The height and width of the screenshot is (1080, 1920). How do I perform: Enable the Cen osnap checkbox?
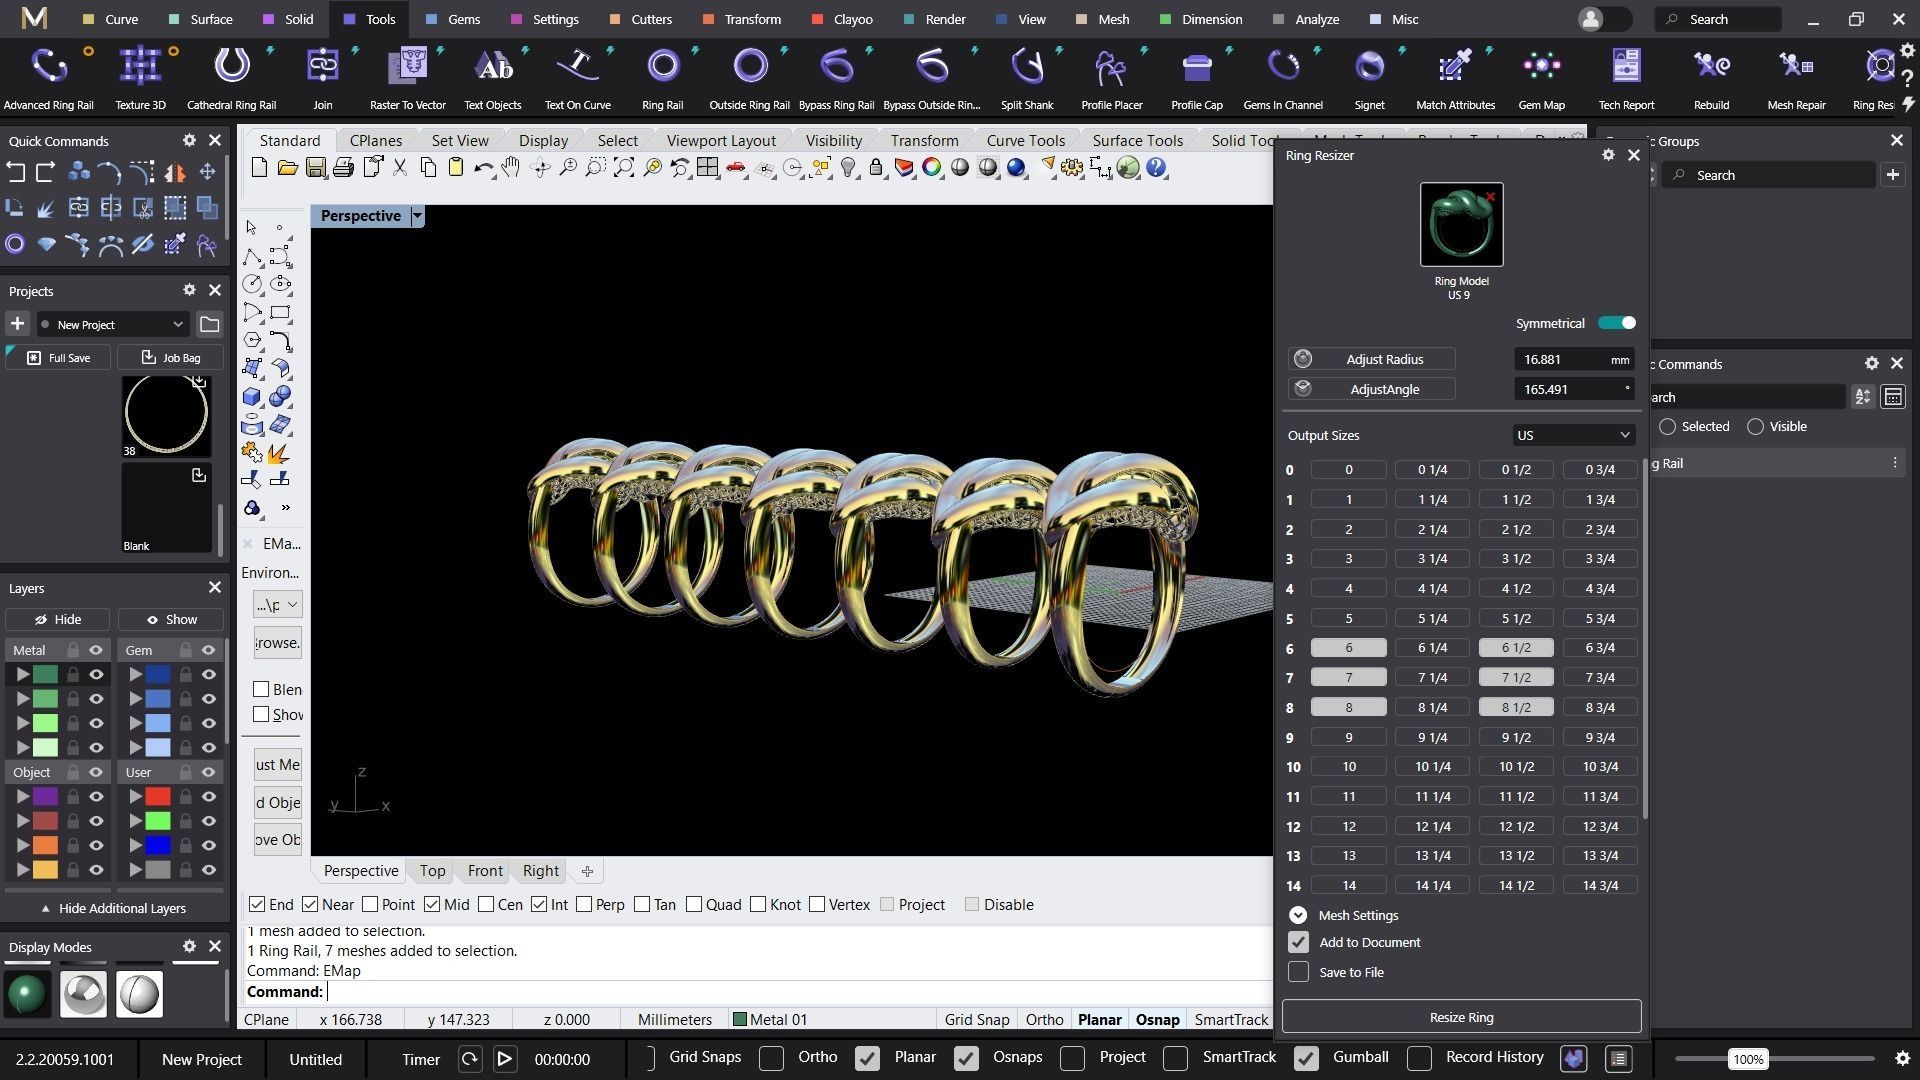click(x=486, y=905)
